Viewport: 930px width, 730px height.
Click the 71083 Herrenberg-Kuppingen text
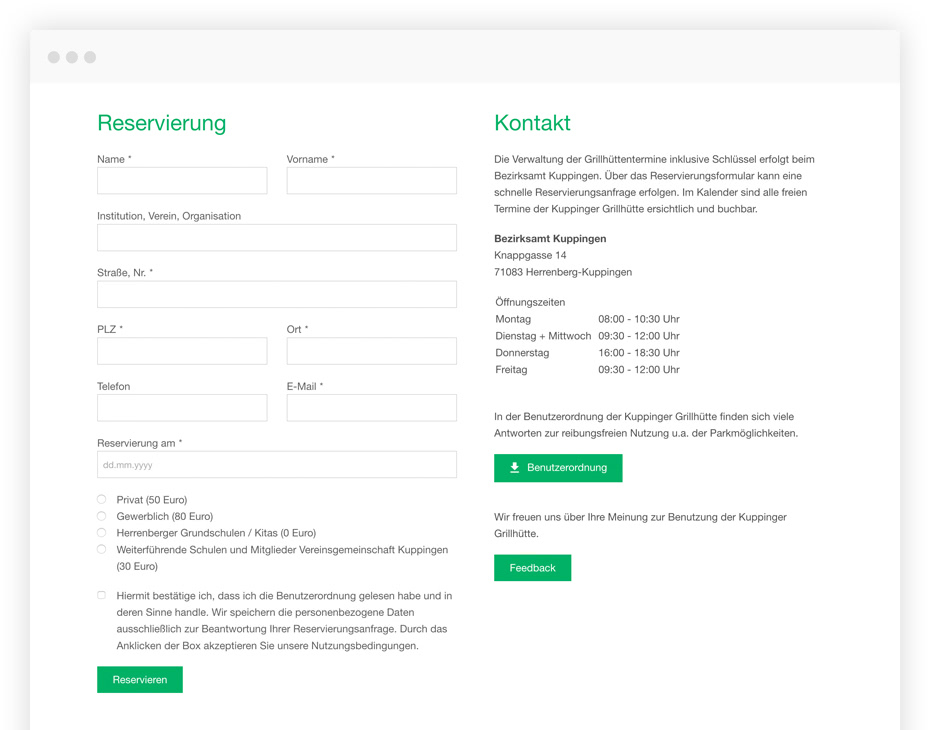click(x=563, y=272)
